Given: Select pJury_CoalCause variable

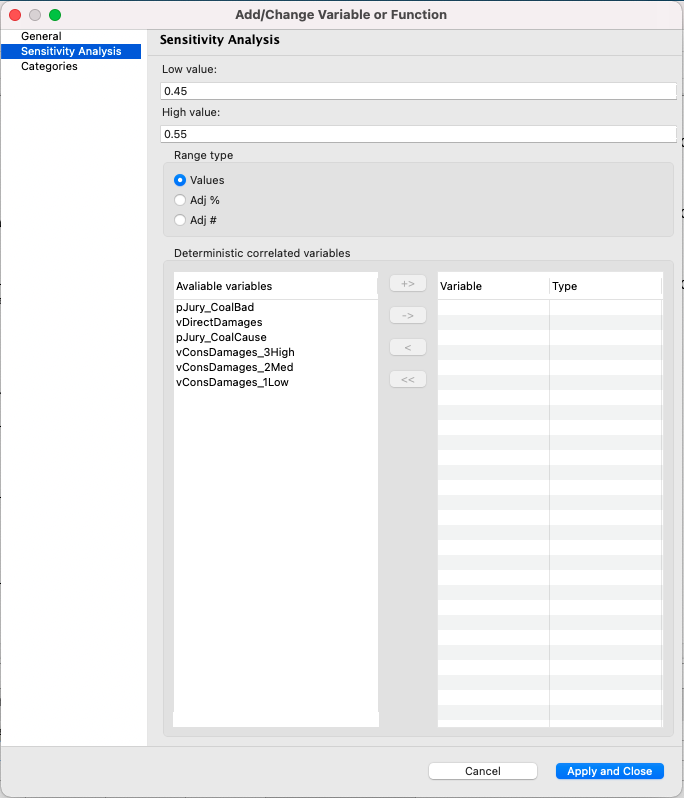Looking at the screenshot, I should (221, 338).
